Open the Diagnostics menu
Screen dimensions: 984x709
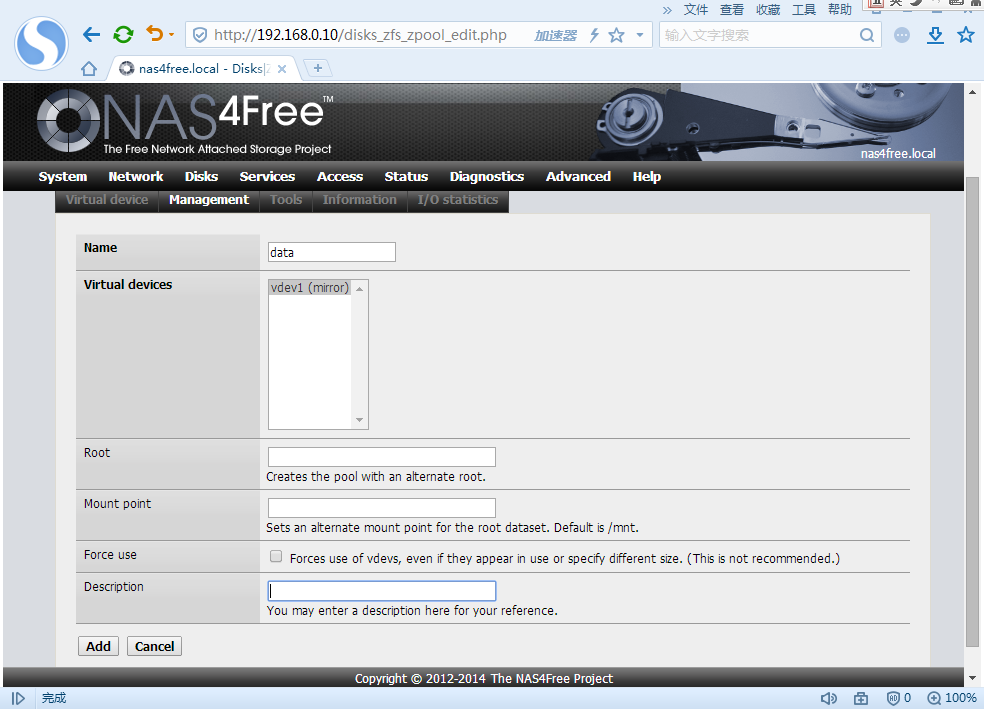point(487,176)
